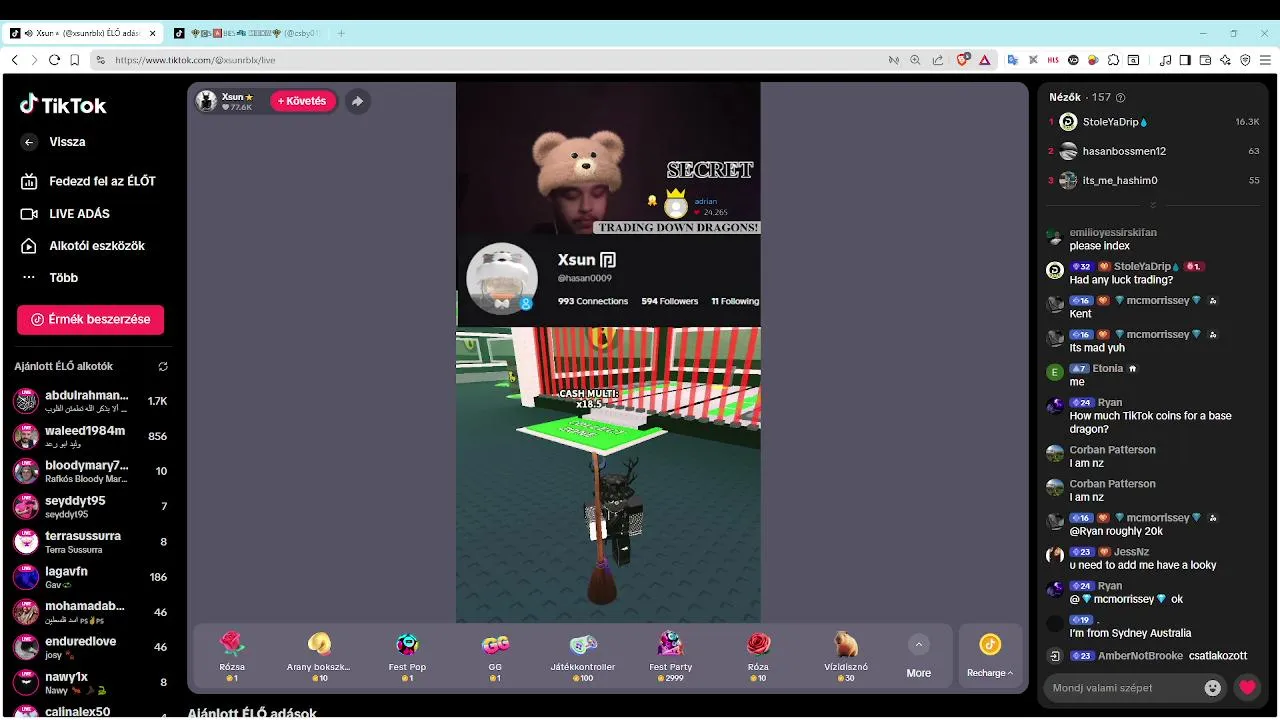This screenshot has width=1280, height=720.
Task: Open Alkotói eszközök menu
Action: 83,246
